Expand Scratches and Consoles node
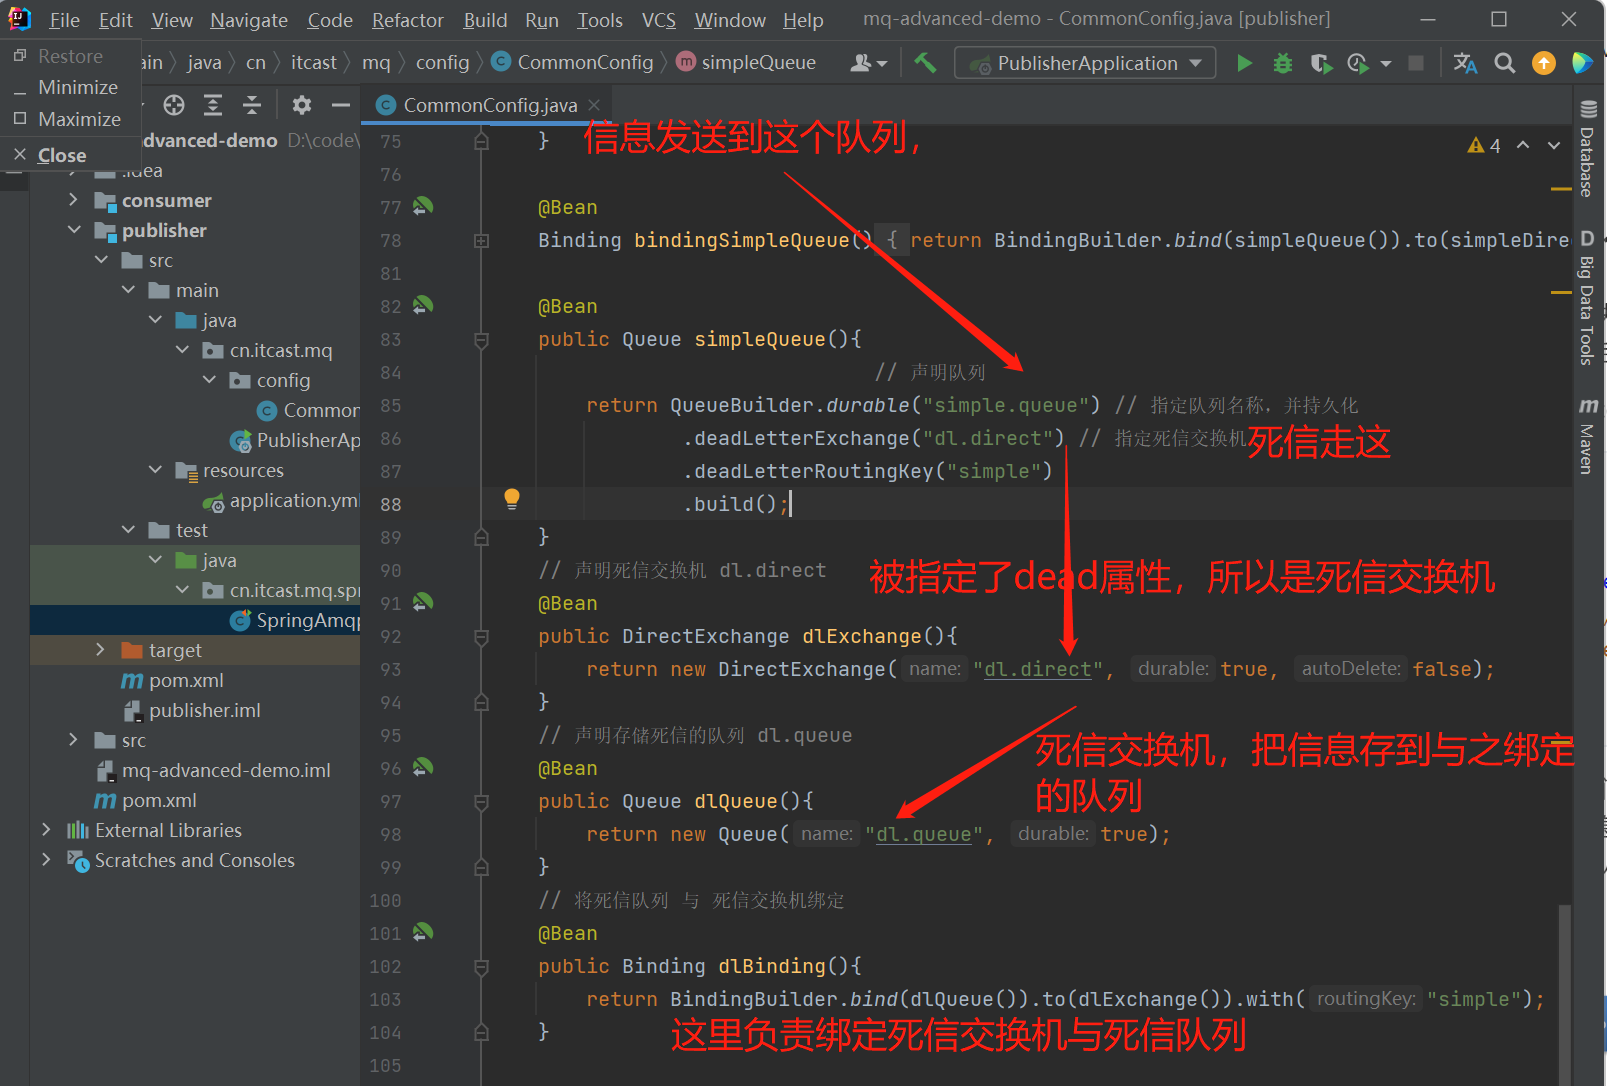 pos(46,860)
